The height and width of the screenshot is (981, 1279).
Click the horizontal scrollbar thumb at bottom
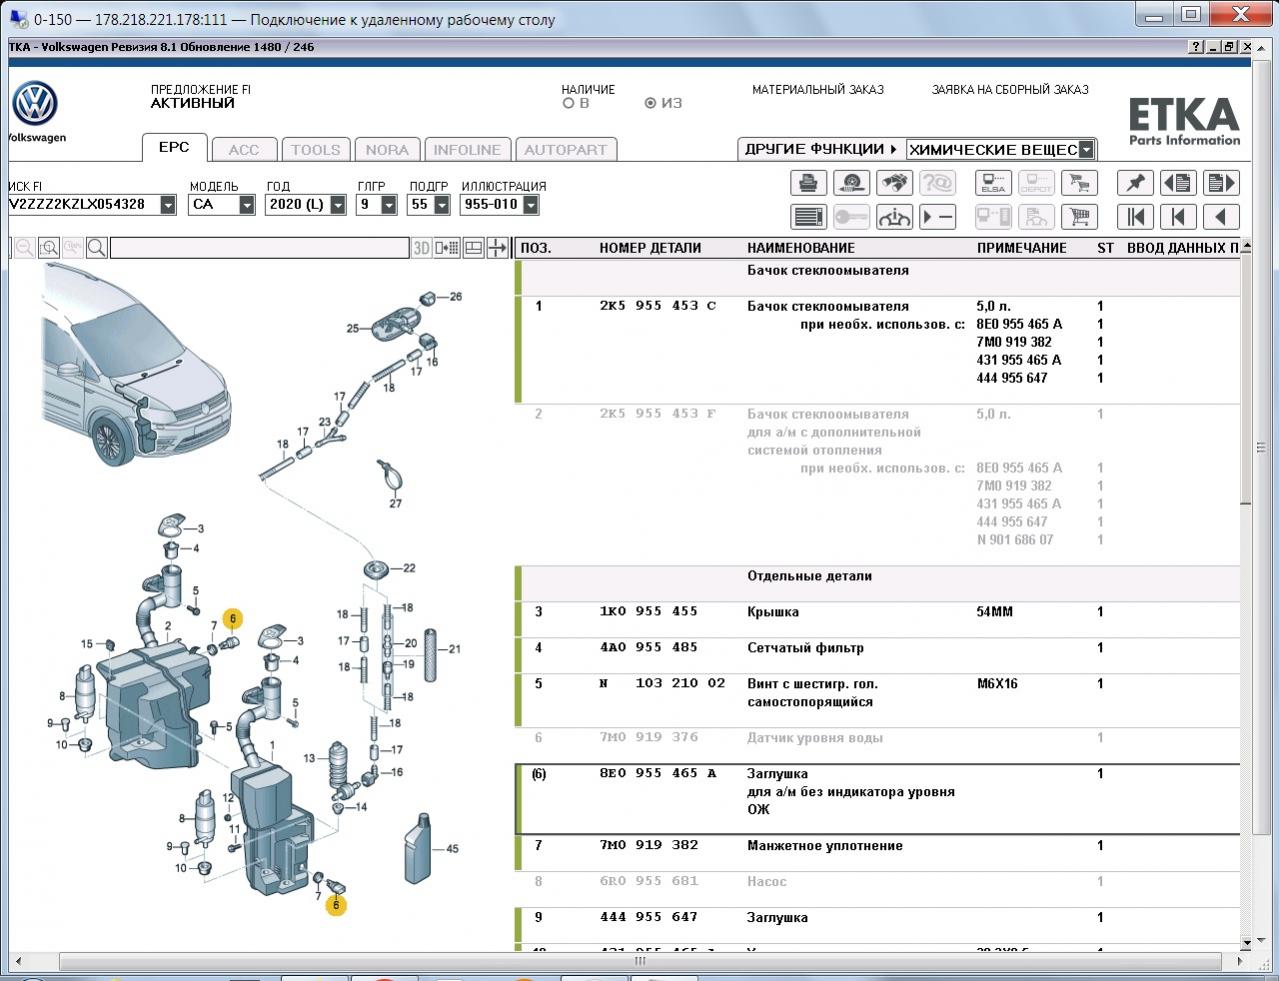click(x=640, y=961)
